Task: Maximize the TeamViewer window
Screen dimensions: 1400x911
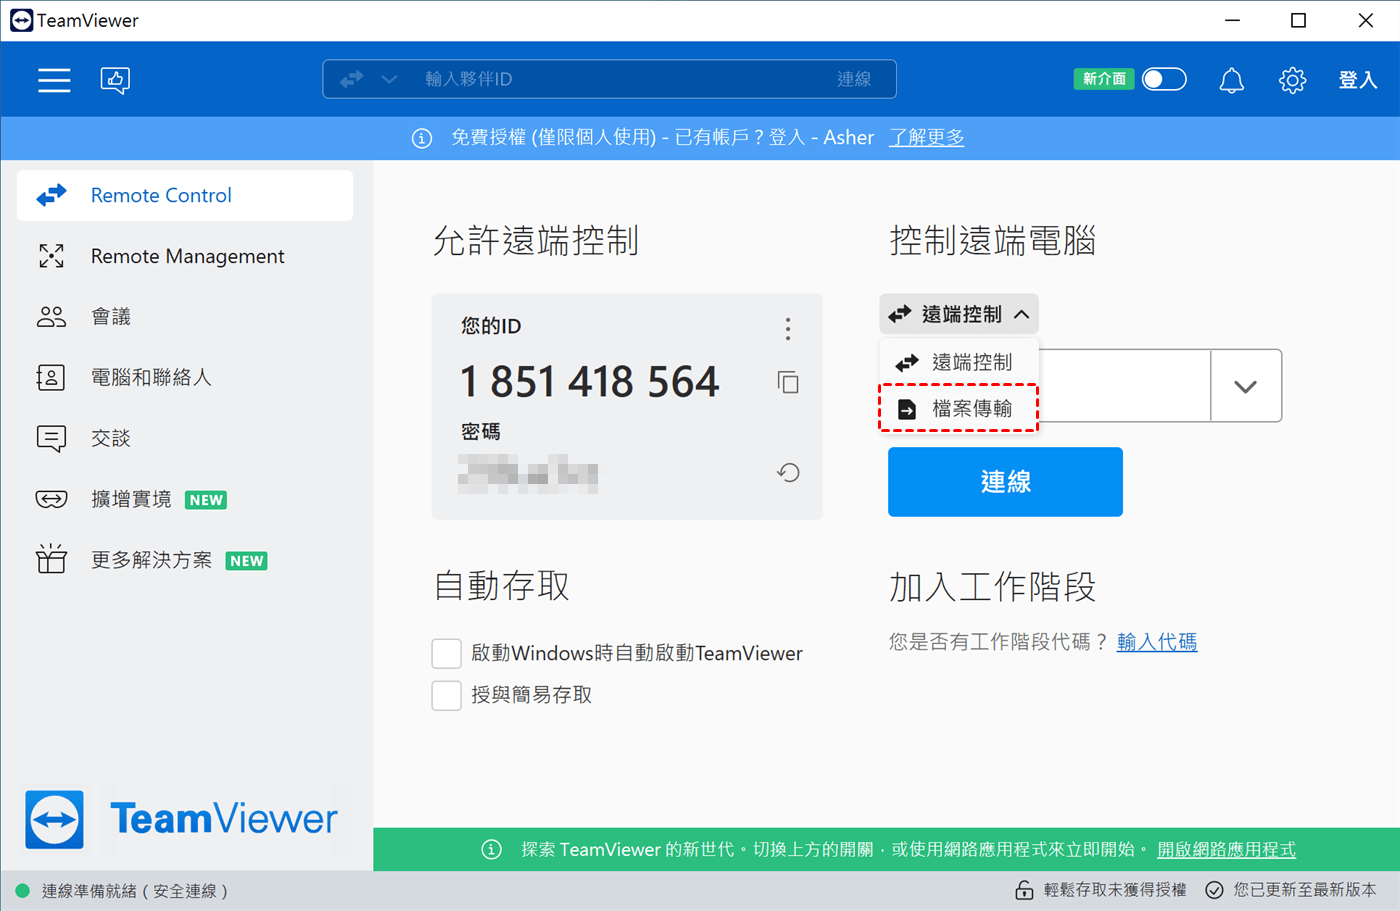Action: coord(1299,20)
